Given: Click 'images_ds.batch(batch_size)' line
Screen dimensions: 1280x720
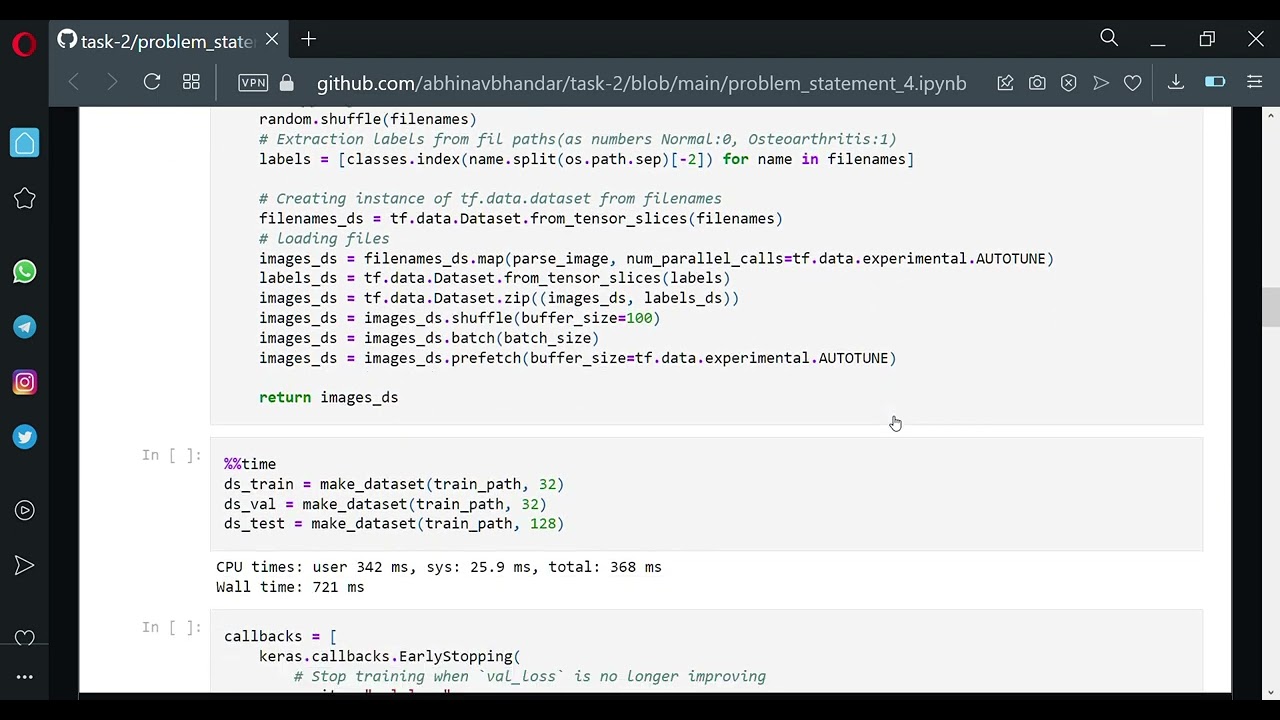Looking at the screenshot, I should coord(429,338).
